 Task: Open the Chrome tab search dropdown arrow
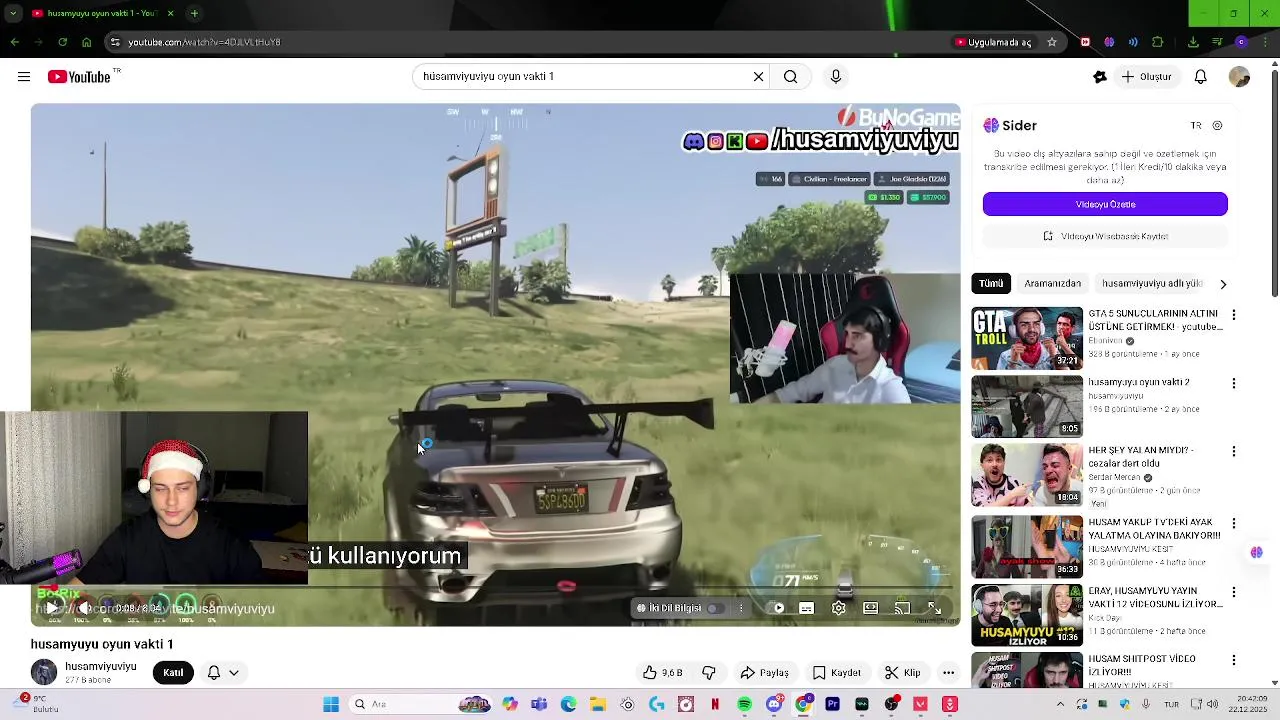(13, 13)
